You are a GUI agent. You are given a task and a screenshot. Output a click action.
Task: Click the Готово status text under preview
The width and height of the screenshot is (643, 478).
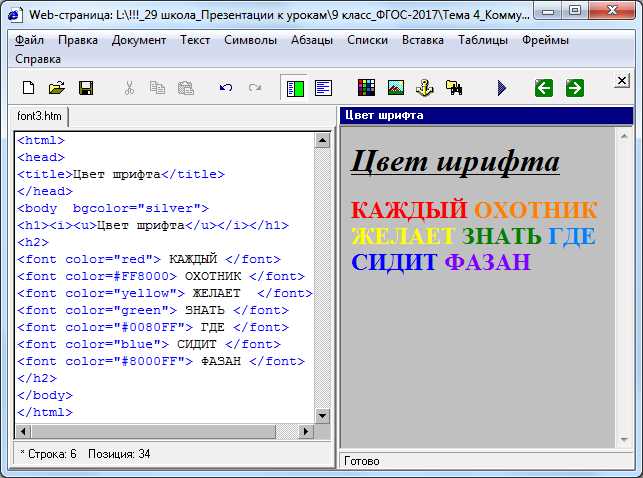pos(362,461)
